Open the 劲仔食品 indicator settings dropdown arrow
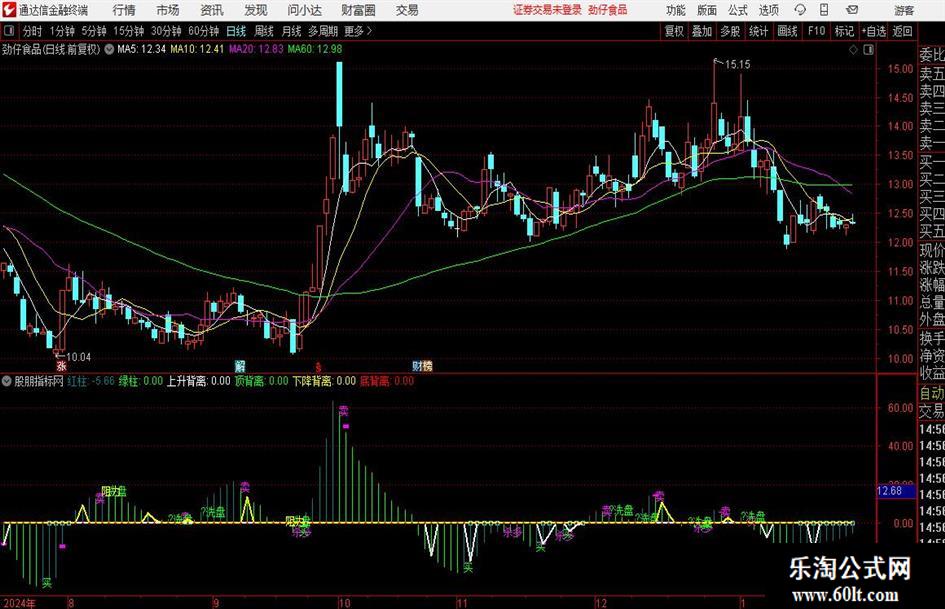The height and width of the screenshot is (609, 945). [x=109, y=50]
